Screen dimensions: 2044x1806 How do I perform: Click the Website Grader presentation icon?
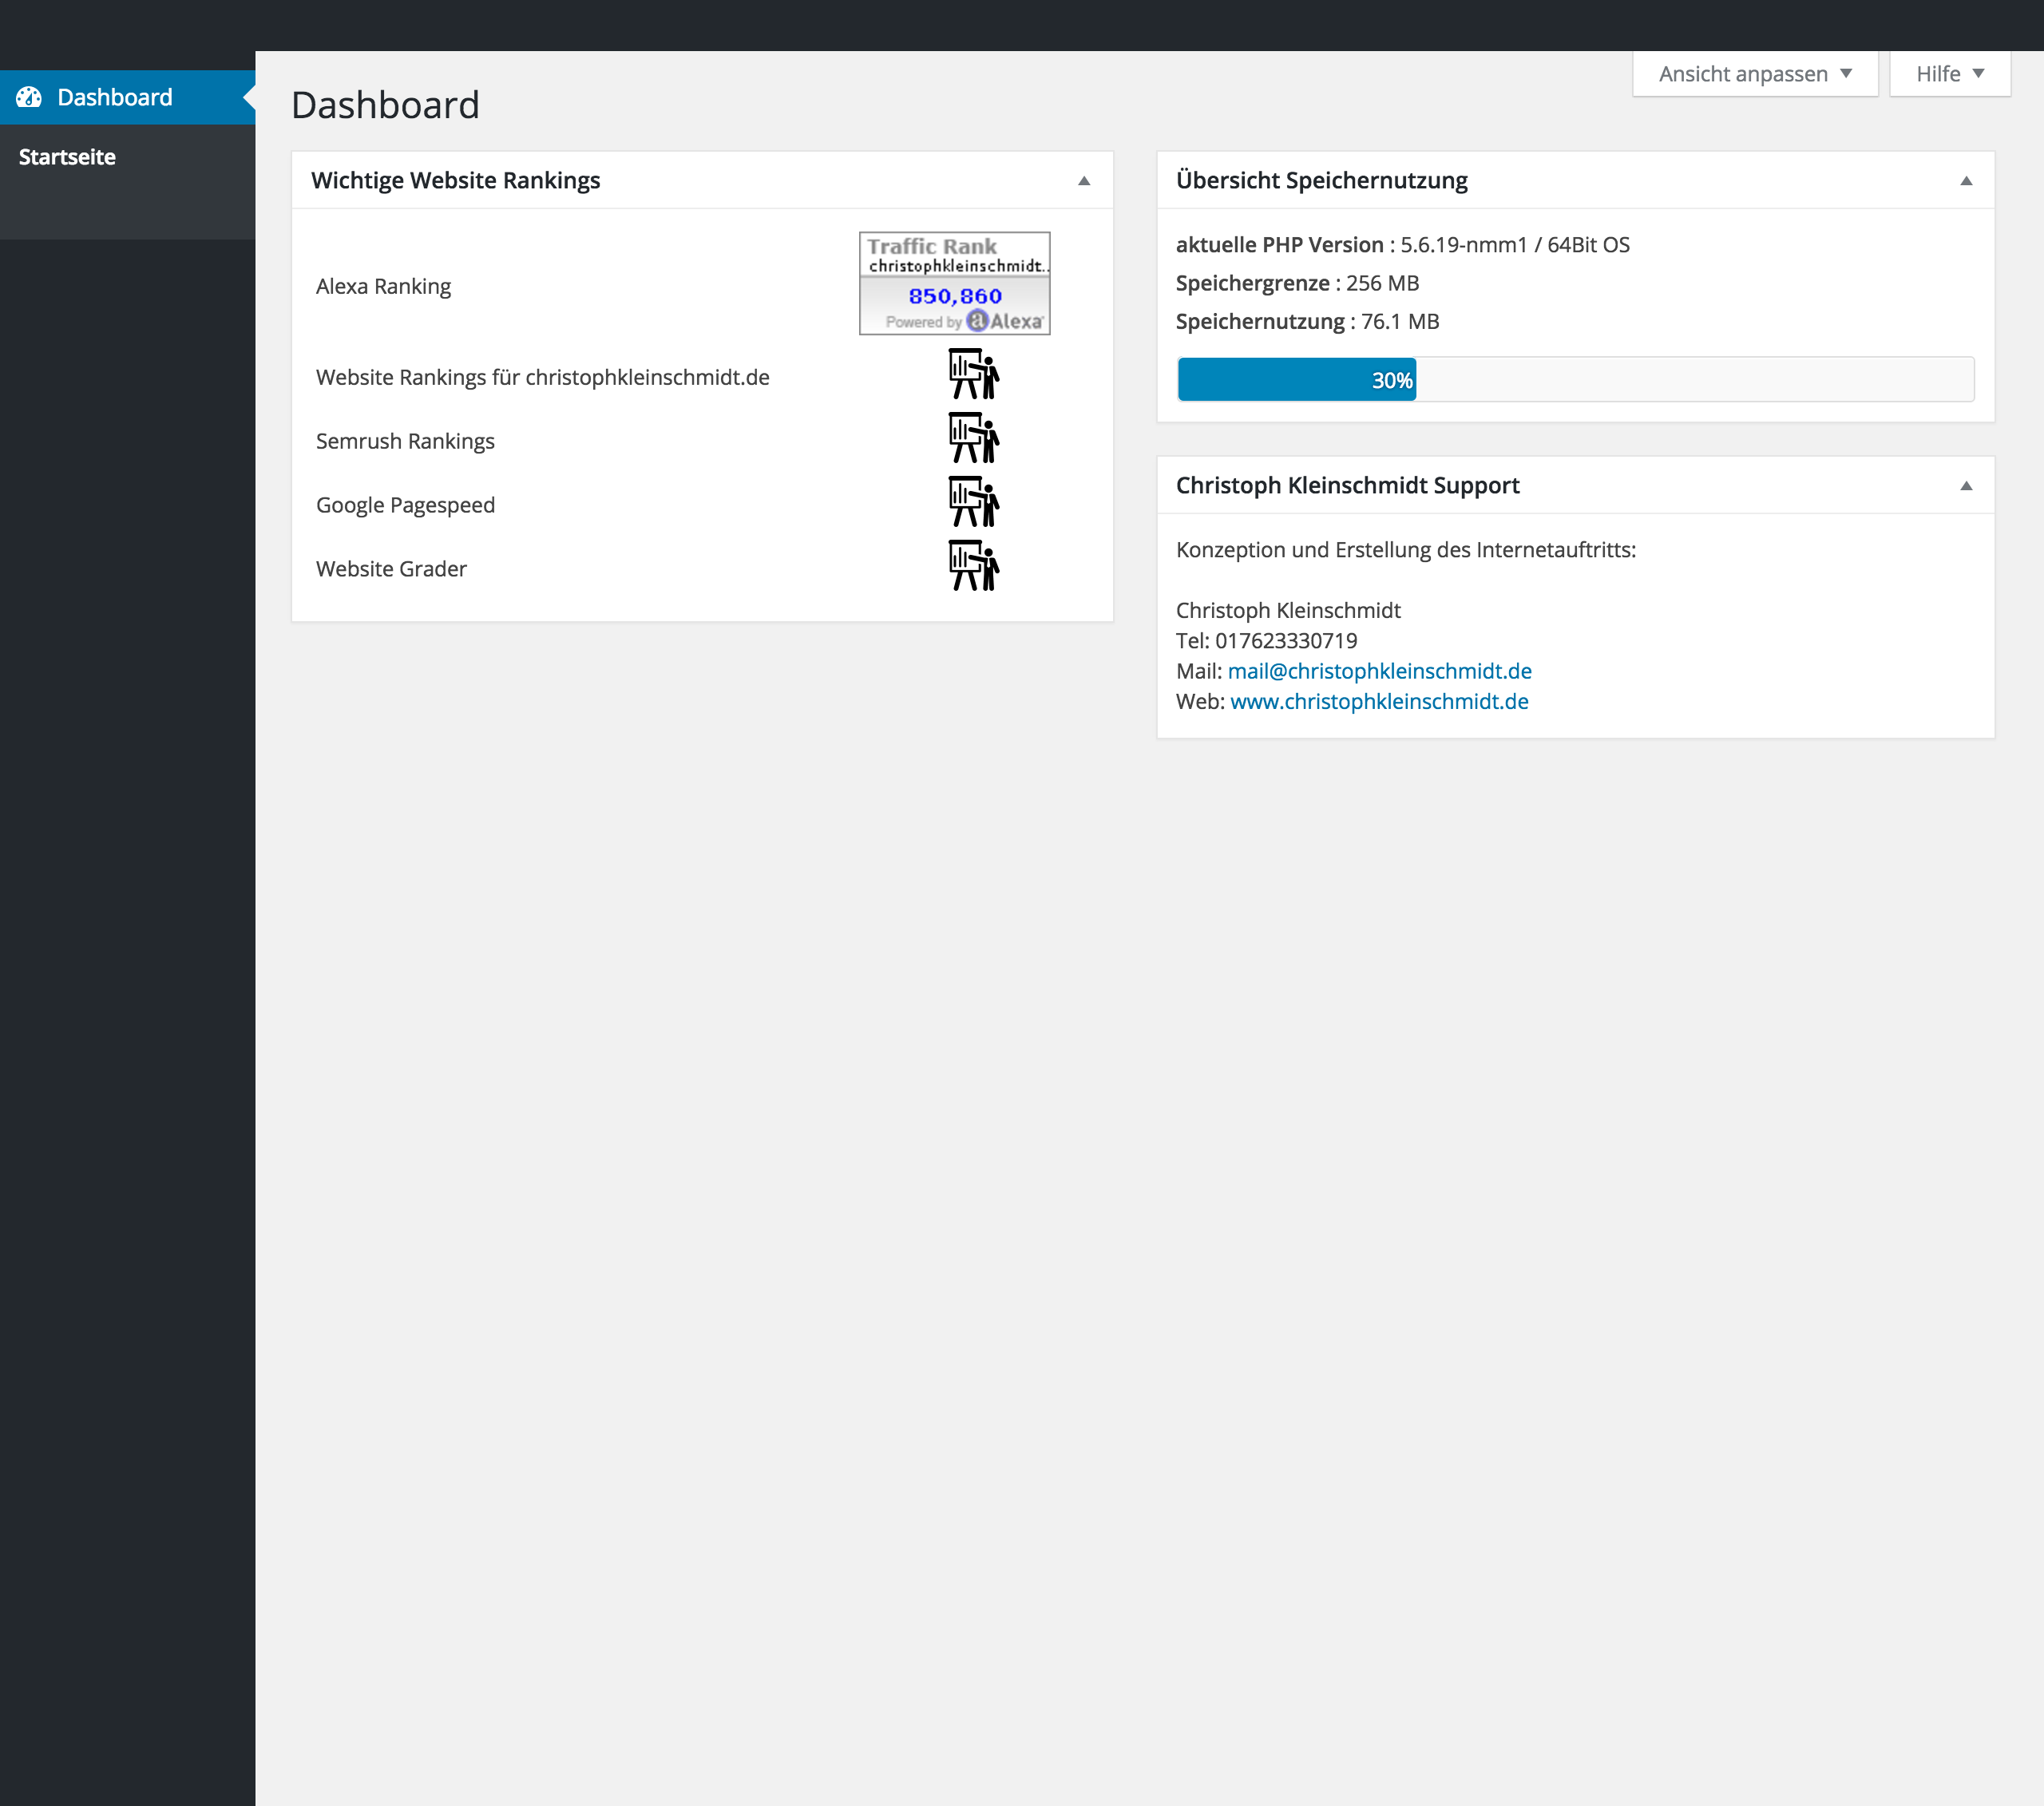[973, 566]
